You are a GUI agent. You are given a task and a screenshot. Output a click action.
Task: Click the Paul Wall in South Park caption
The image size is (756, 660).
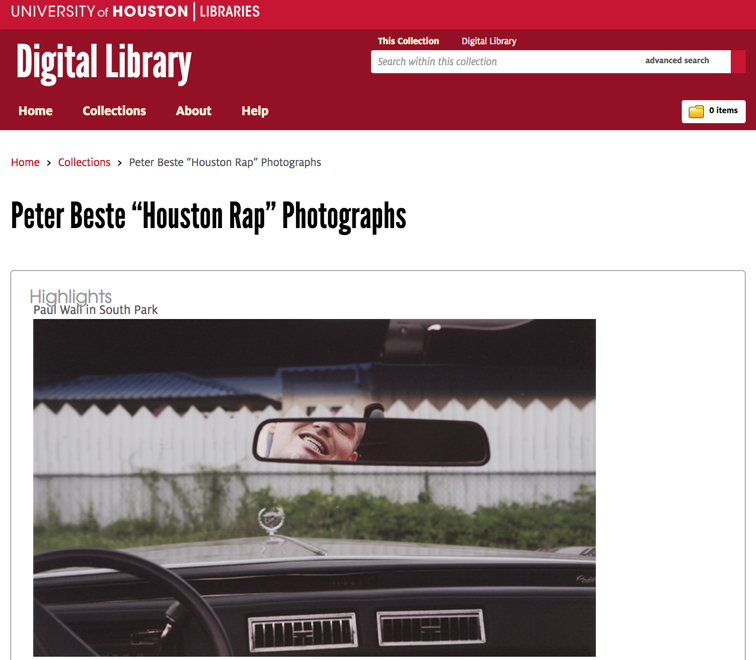click(95, 310)
